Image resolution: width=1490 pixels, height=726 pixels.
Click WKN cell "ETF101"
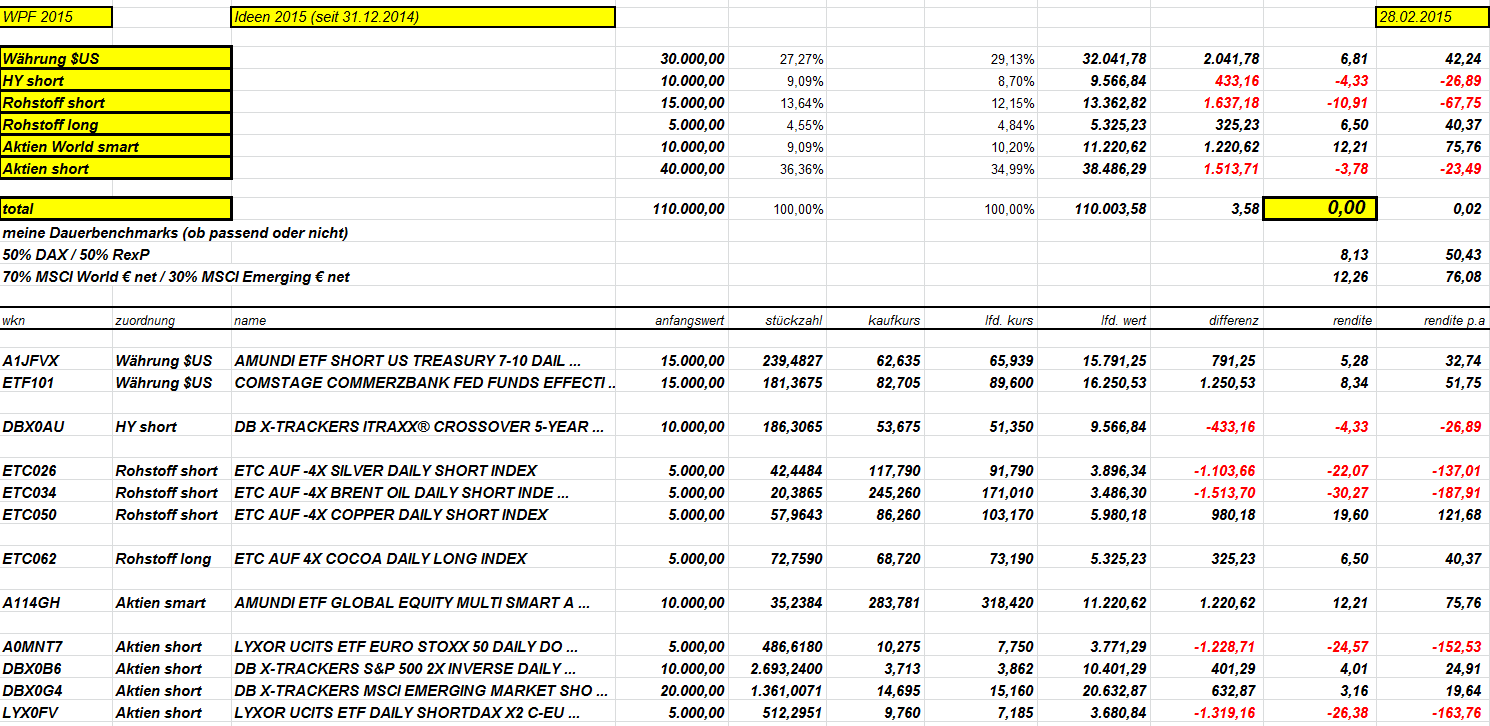point(28,383)
